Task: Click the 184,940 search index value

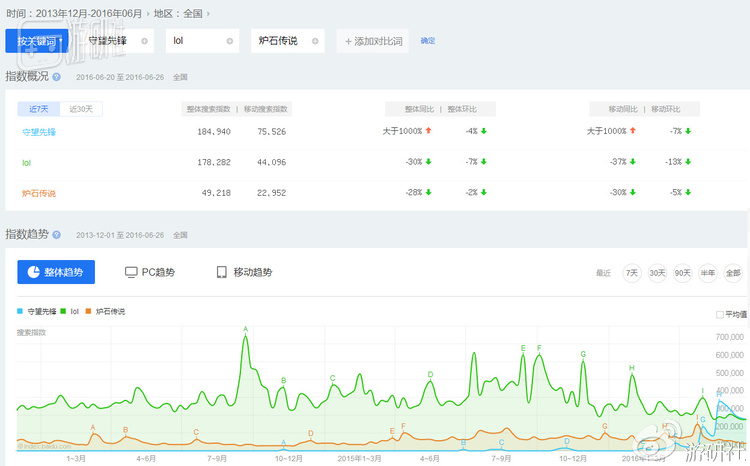Action: pyautogui.click(x=214, y=132)
